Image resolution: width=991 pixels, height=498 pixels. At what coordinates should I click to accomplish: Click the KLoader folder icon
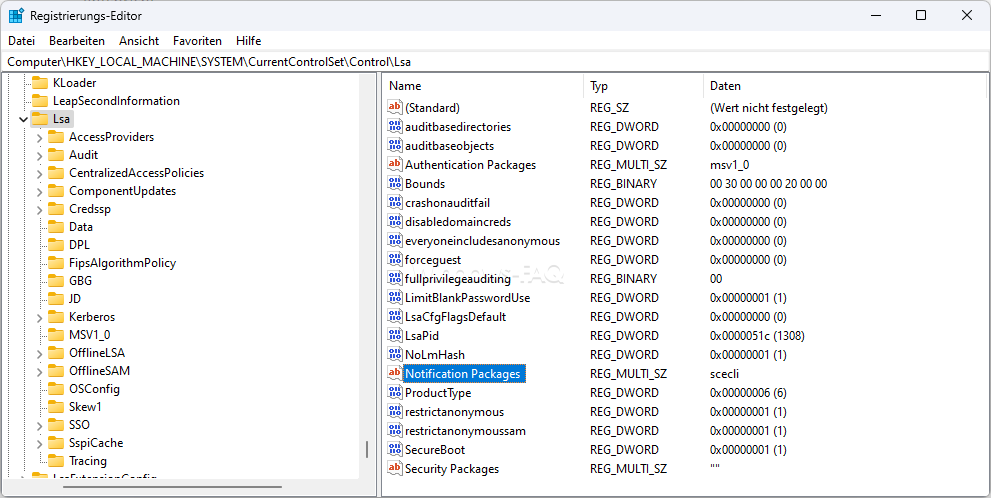pos(40,83)
